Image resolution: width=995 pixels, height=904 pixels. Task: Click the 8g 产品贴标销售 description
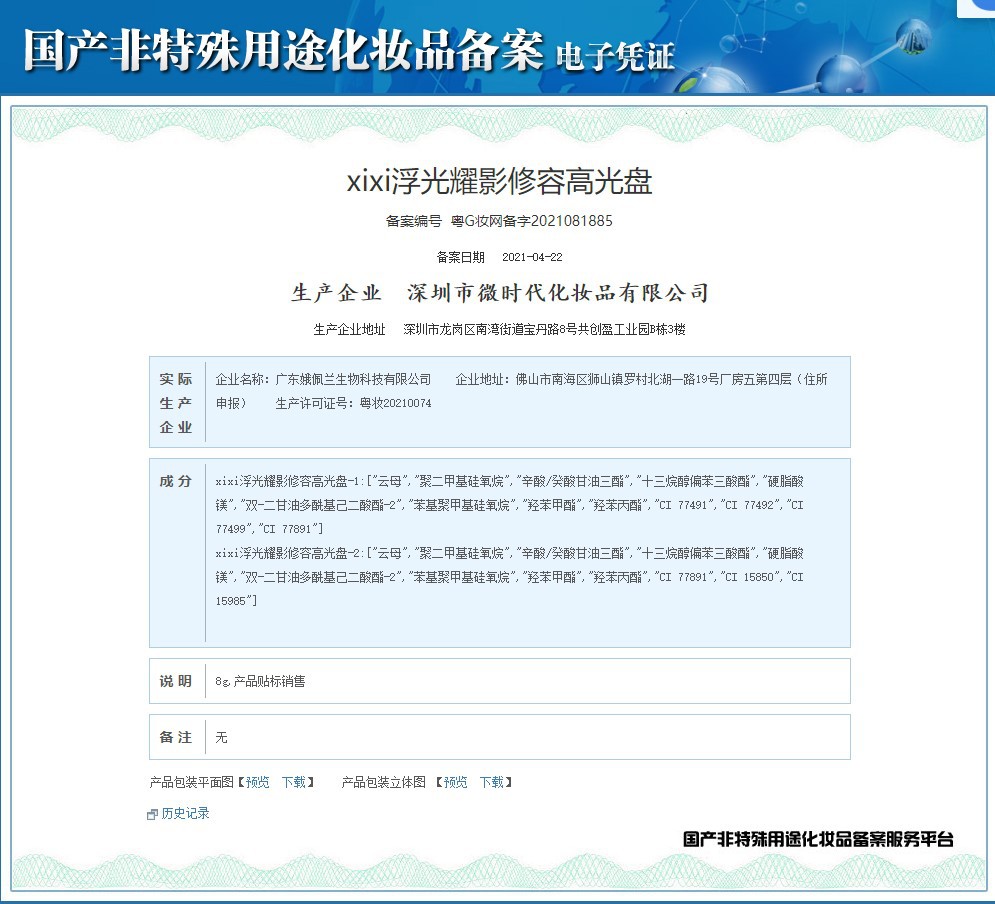pyautogui.click(x=260, y=681)
